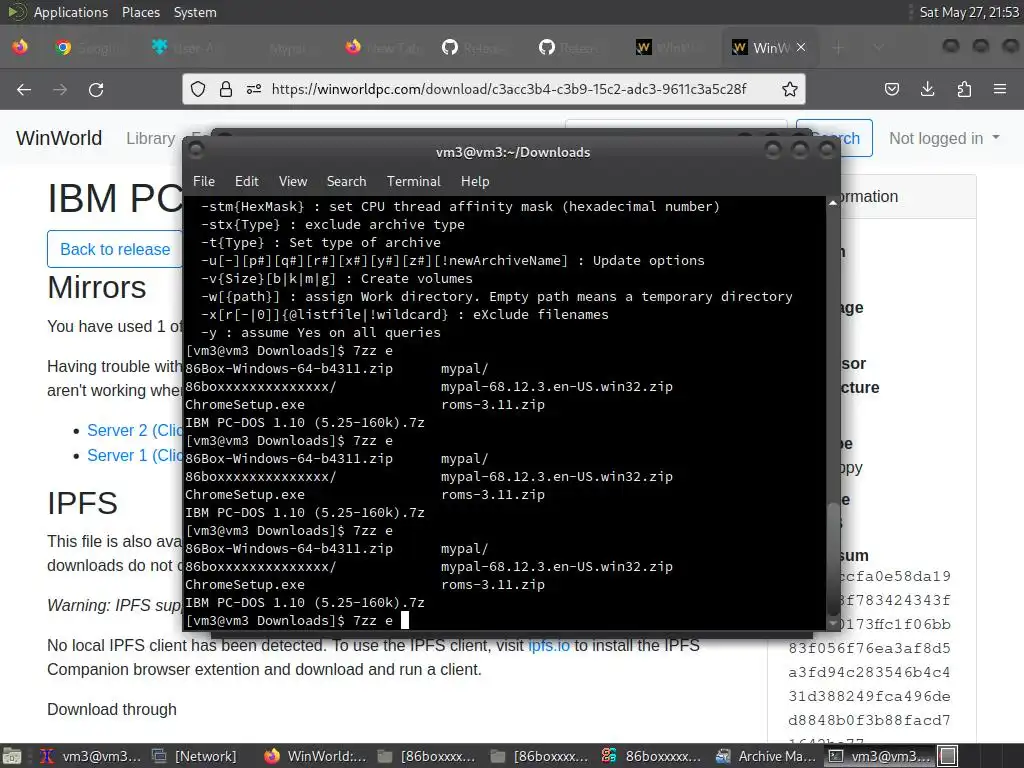Open the ipfs.io link
Image resolution: width=1024 pixels, height=768 pixels.
[549, 646]
